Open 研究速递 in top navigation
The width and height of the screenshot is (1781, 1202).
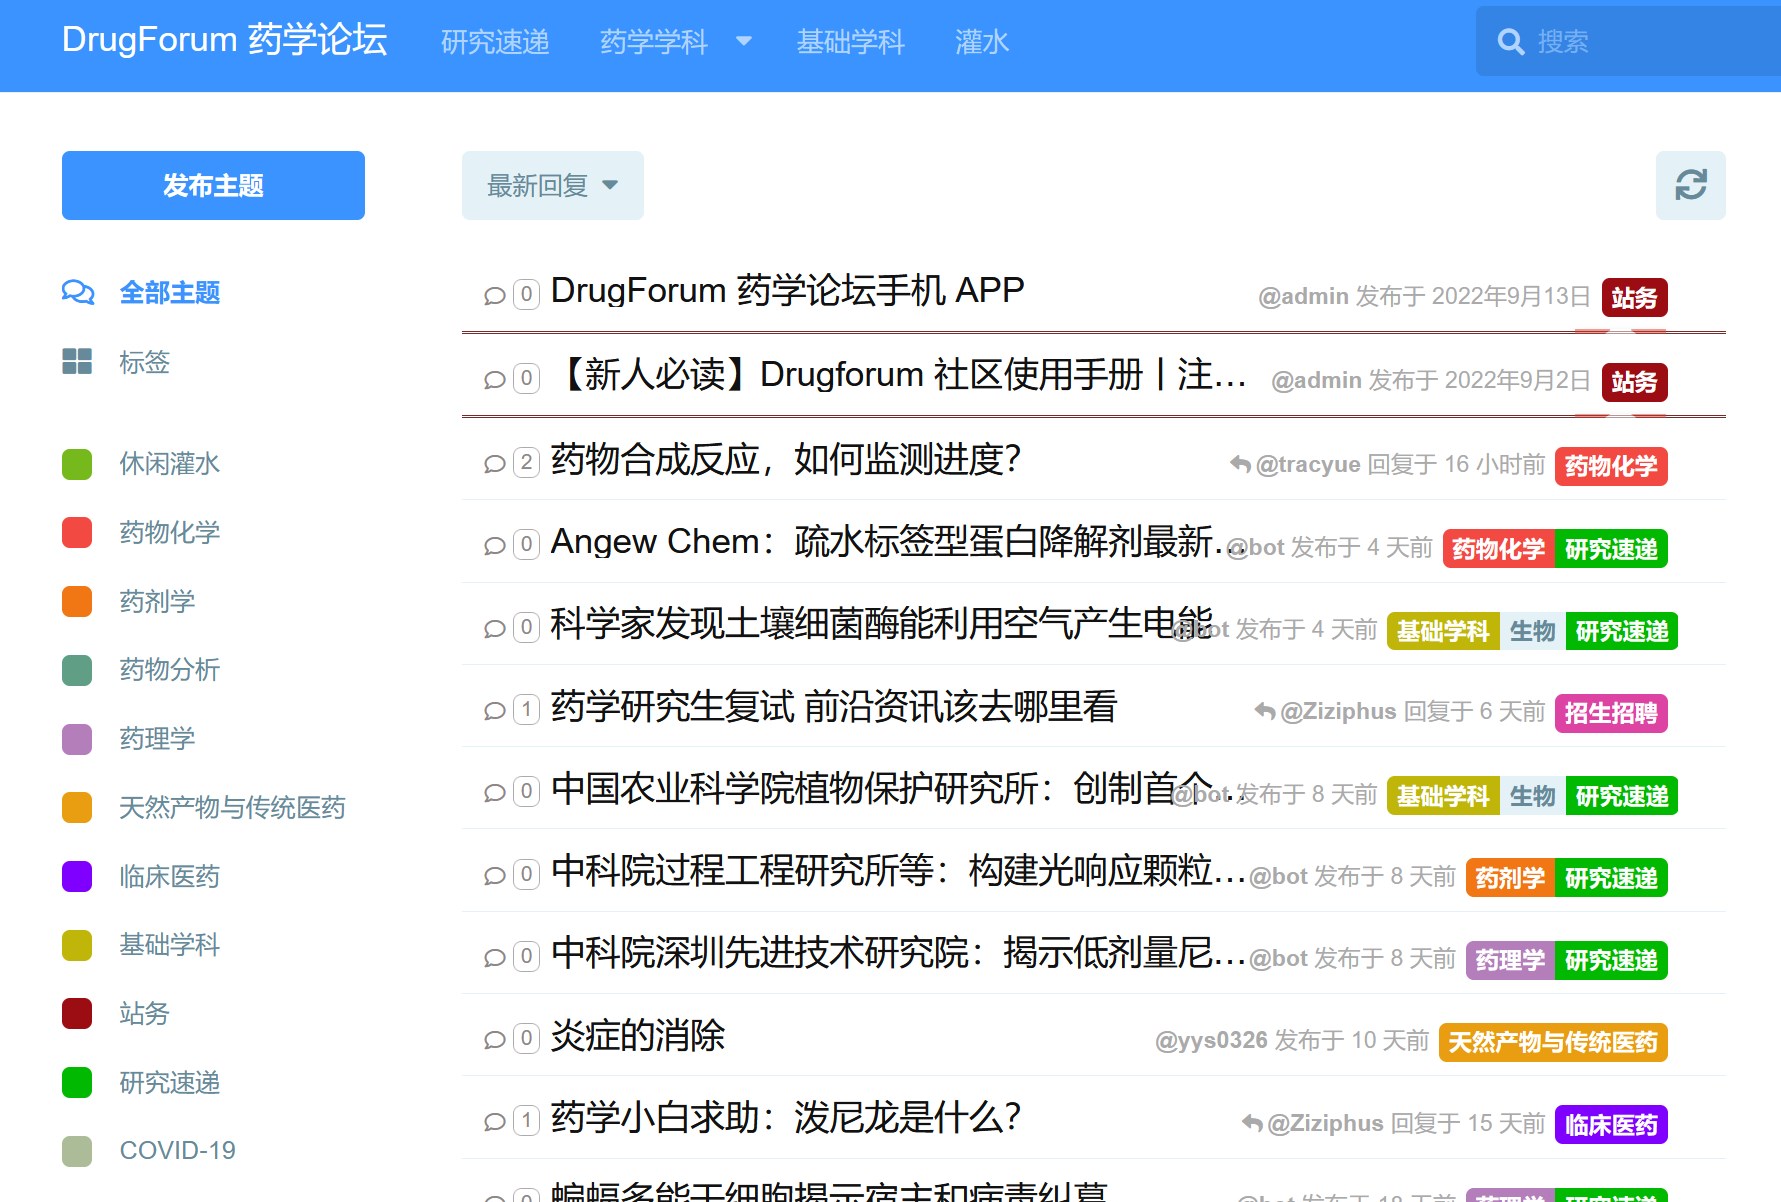[495, 42]
